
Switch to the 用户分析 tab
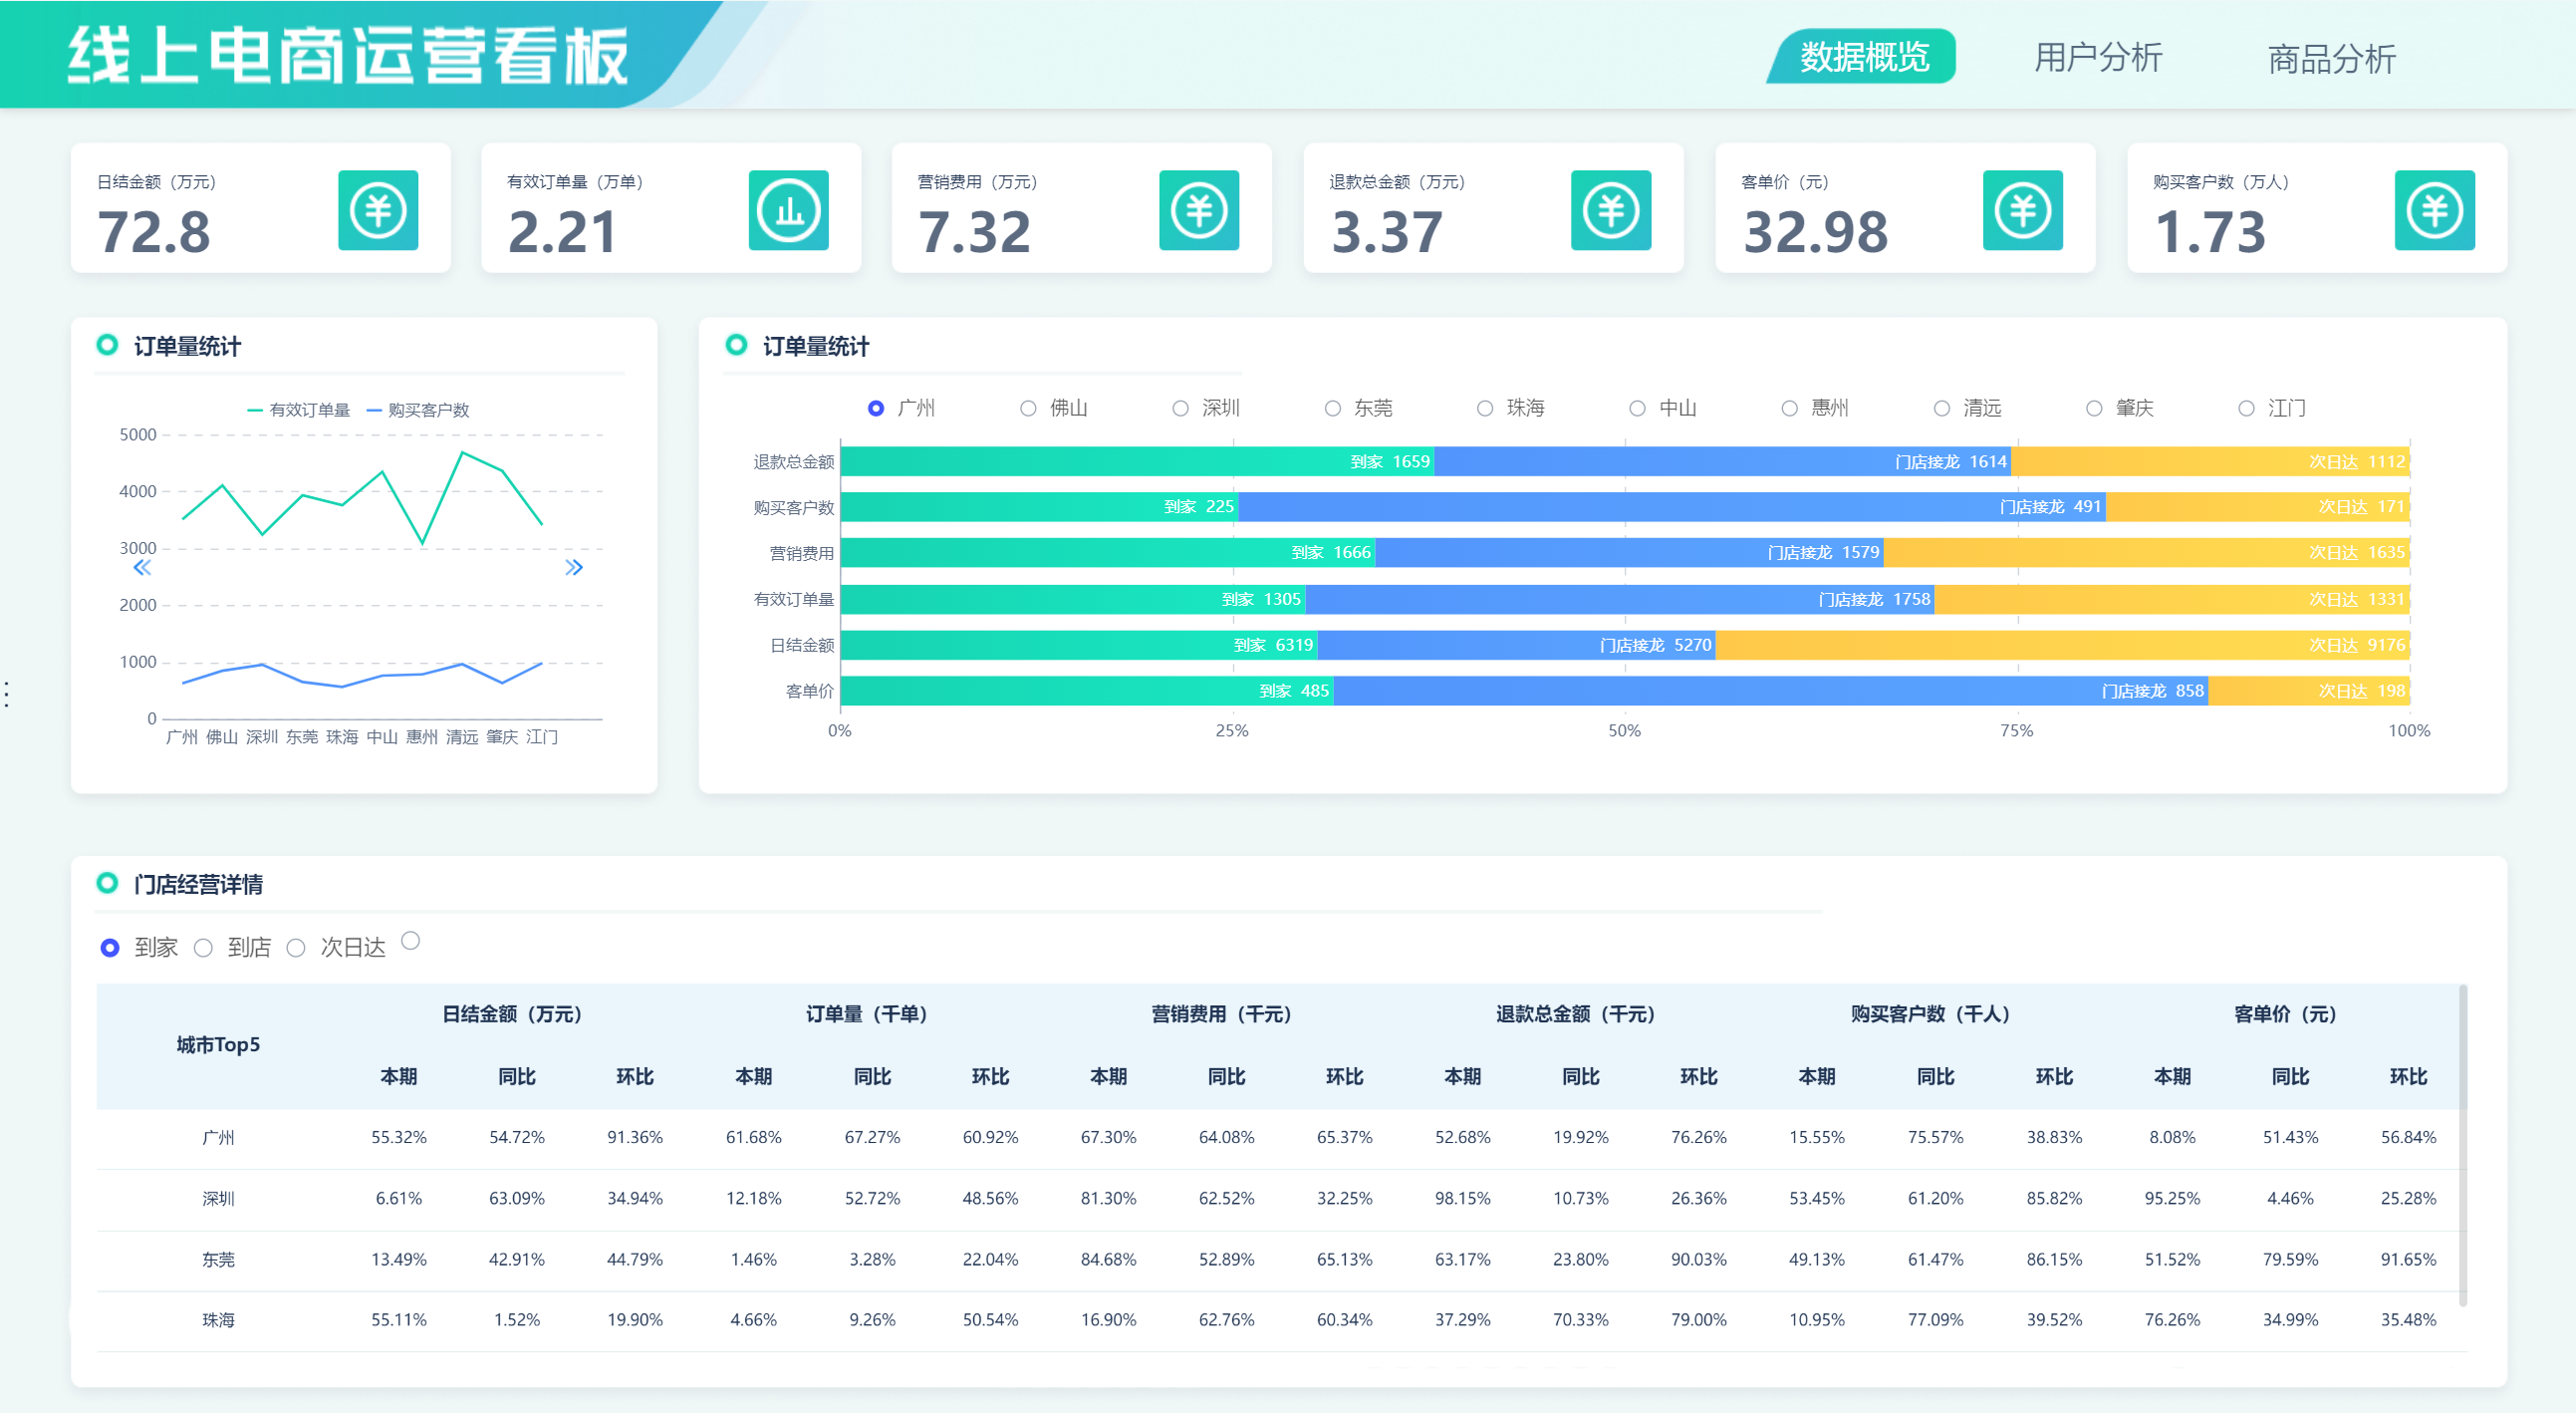coord(2097,58)
